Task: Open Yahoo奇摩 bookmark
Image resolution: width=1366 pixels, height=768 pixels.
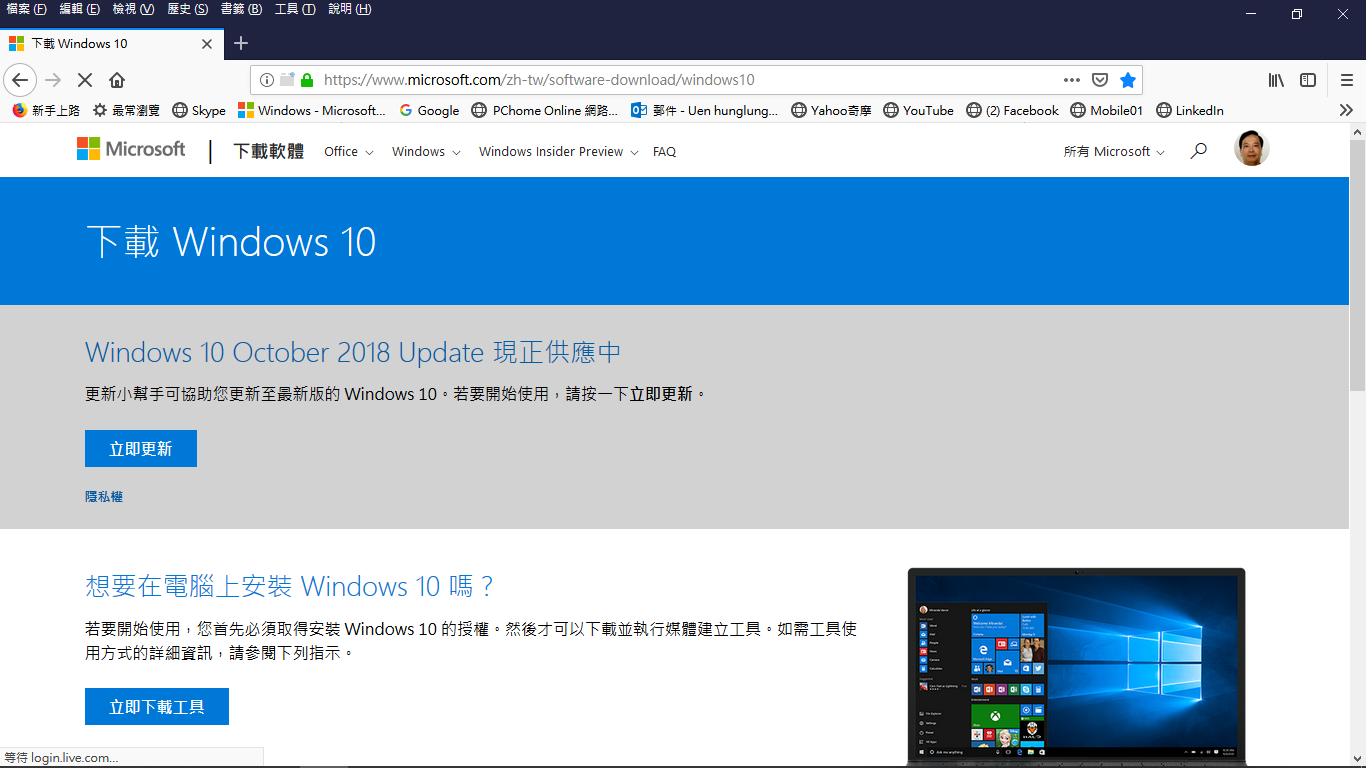Action: (x=833, y=110)
